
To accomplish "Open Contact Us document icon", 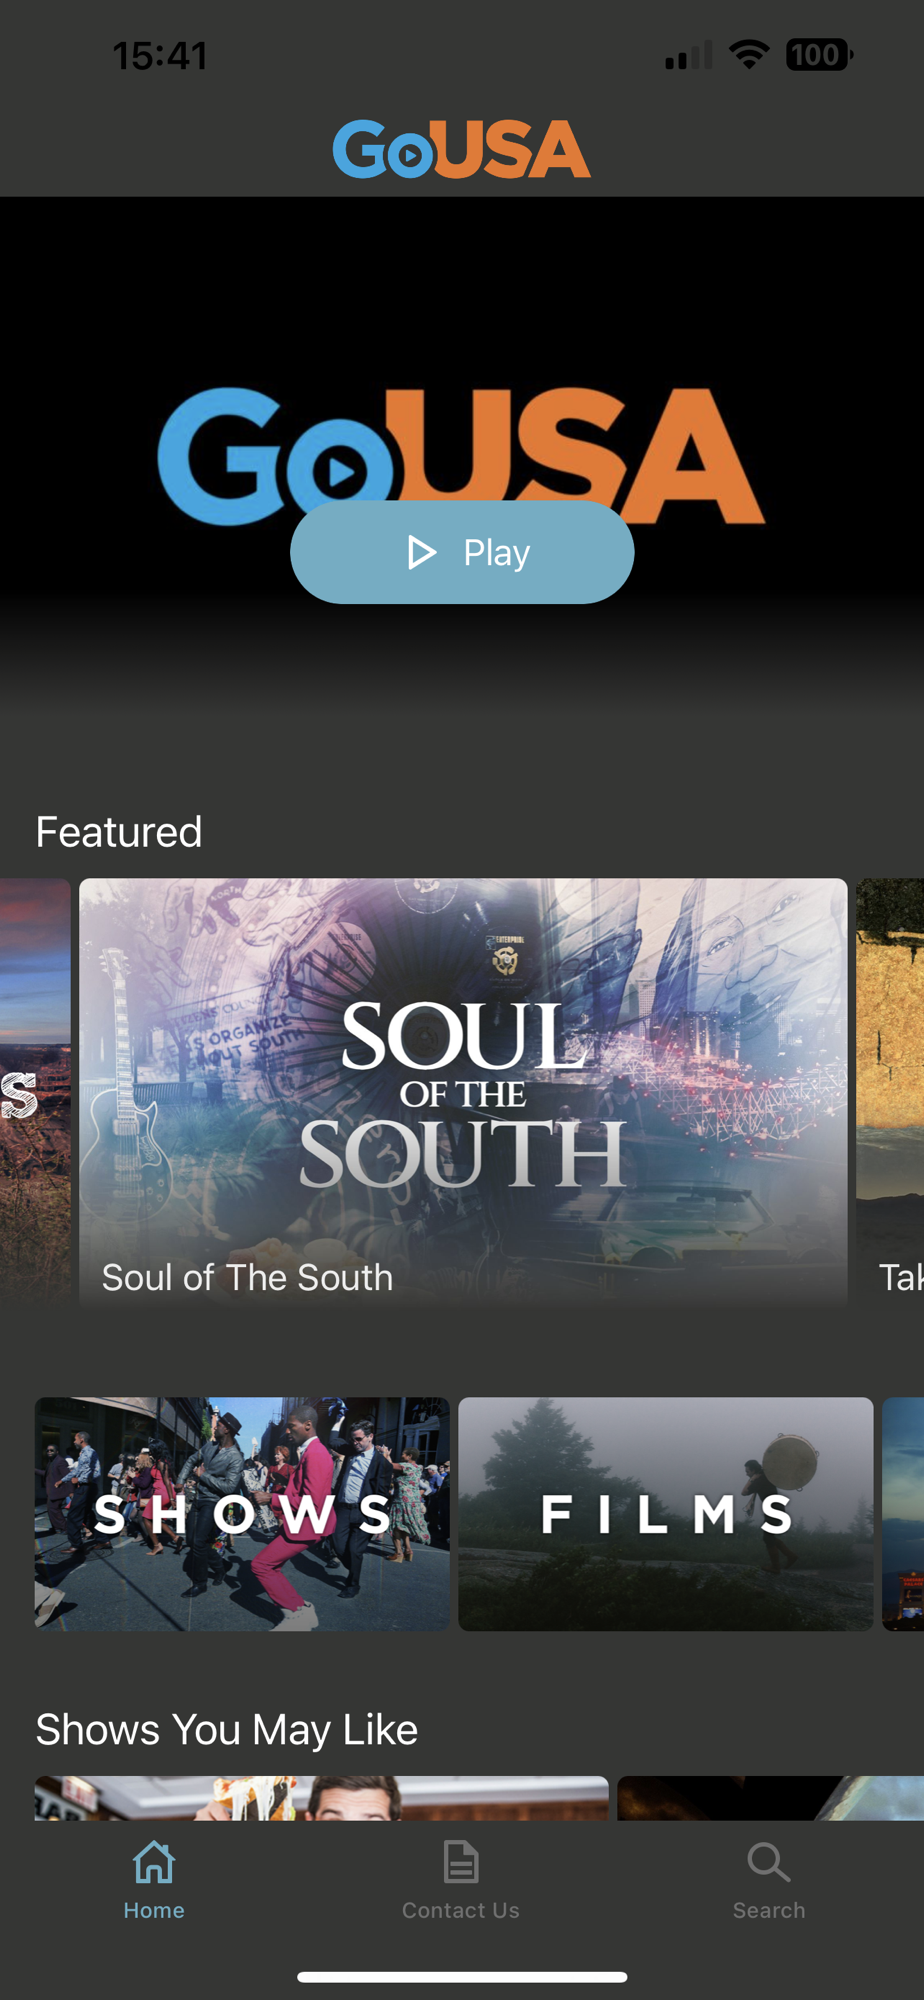I will point(461,1862).
